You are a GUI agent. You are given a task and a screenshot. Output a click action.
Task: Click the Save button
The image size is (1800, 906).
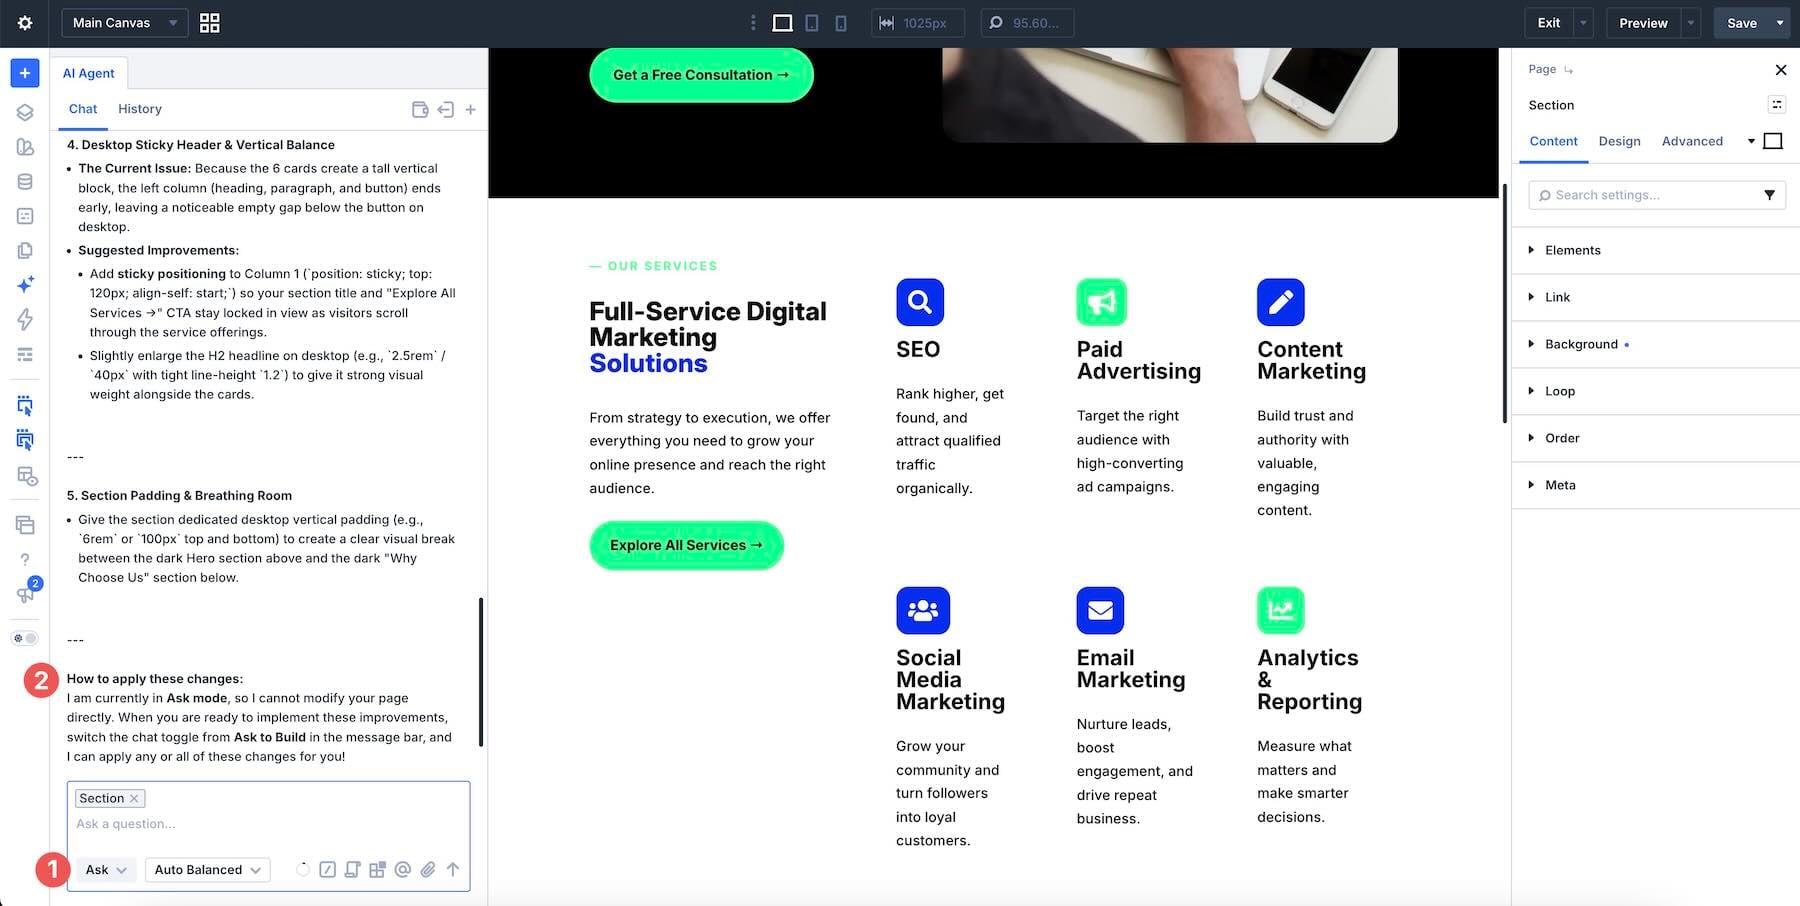1742,23
